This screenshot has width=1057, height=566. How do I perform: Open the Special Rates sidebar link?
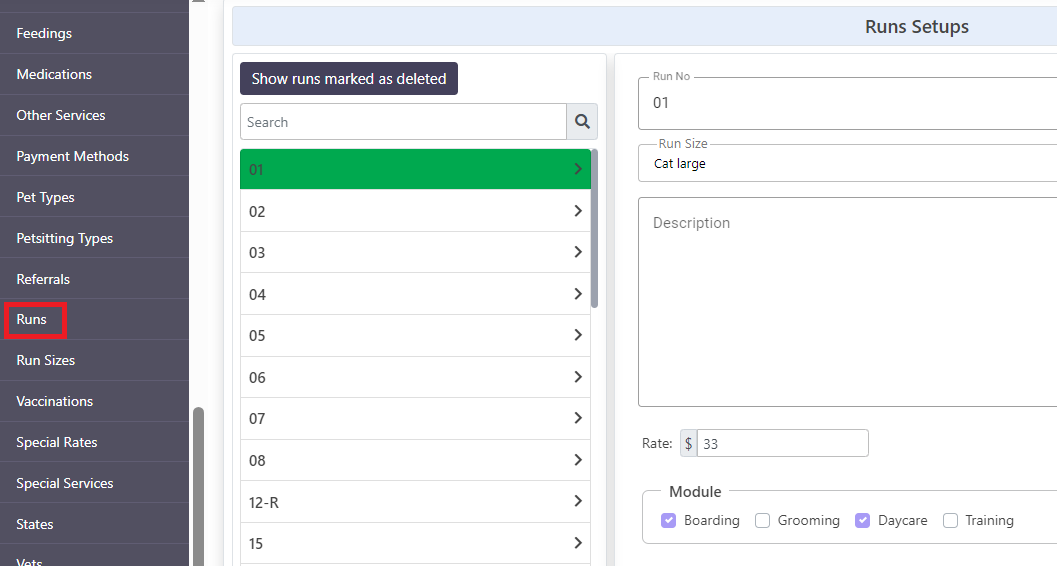[57, 443]
